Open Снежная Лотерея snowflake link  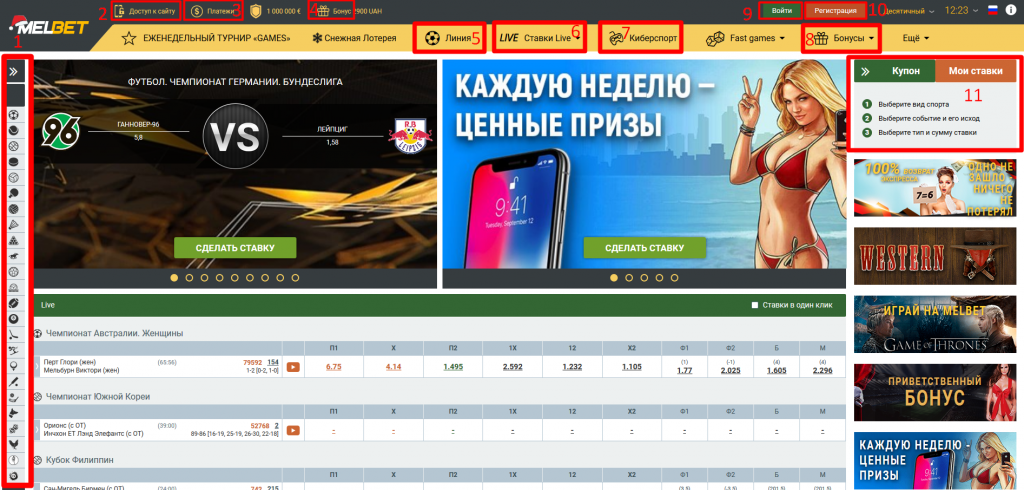point(355,38)
